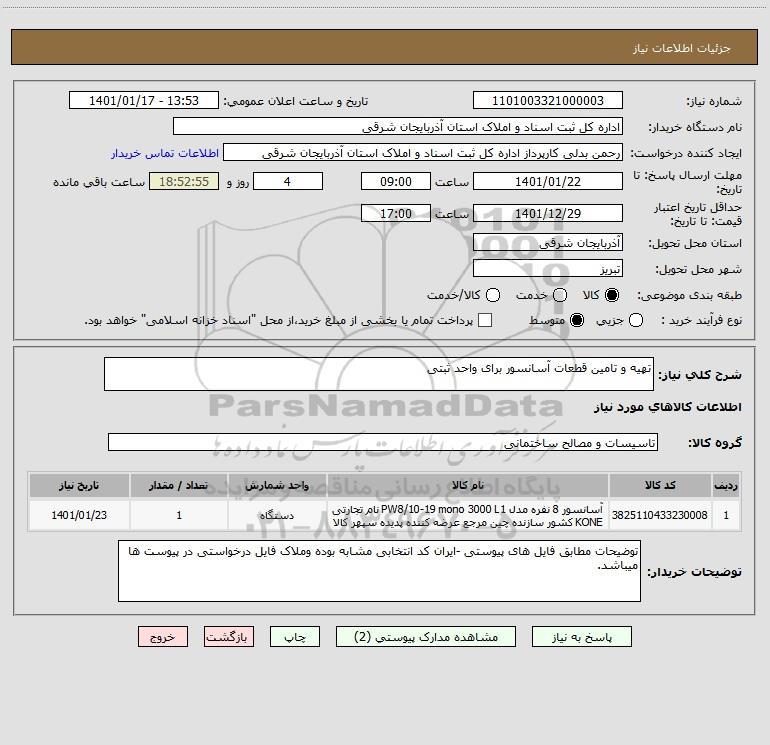Click the شرح کلی نیاز label
Image resolution: width=770 pixels, height=745 pixels.
pos(700,375)
